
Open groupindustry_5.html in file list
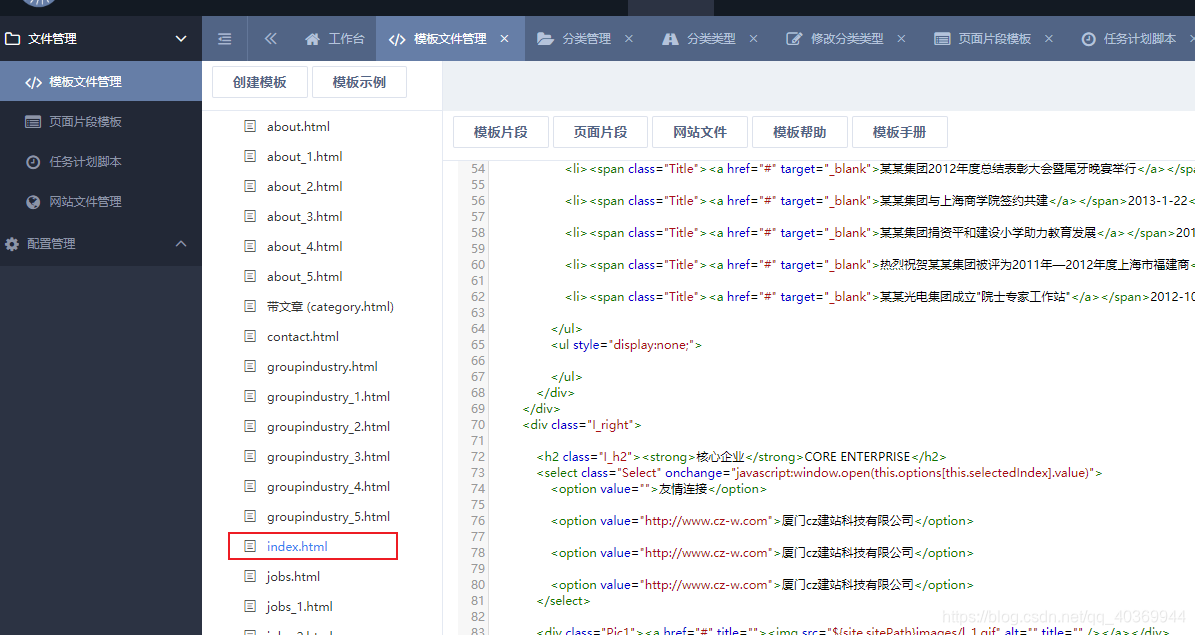(x=328, y=516)
